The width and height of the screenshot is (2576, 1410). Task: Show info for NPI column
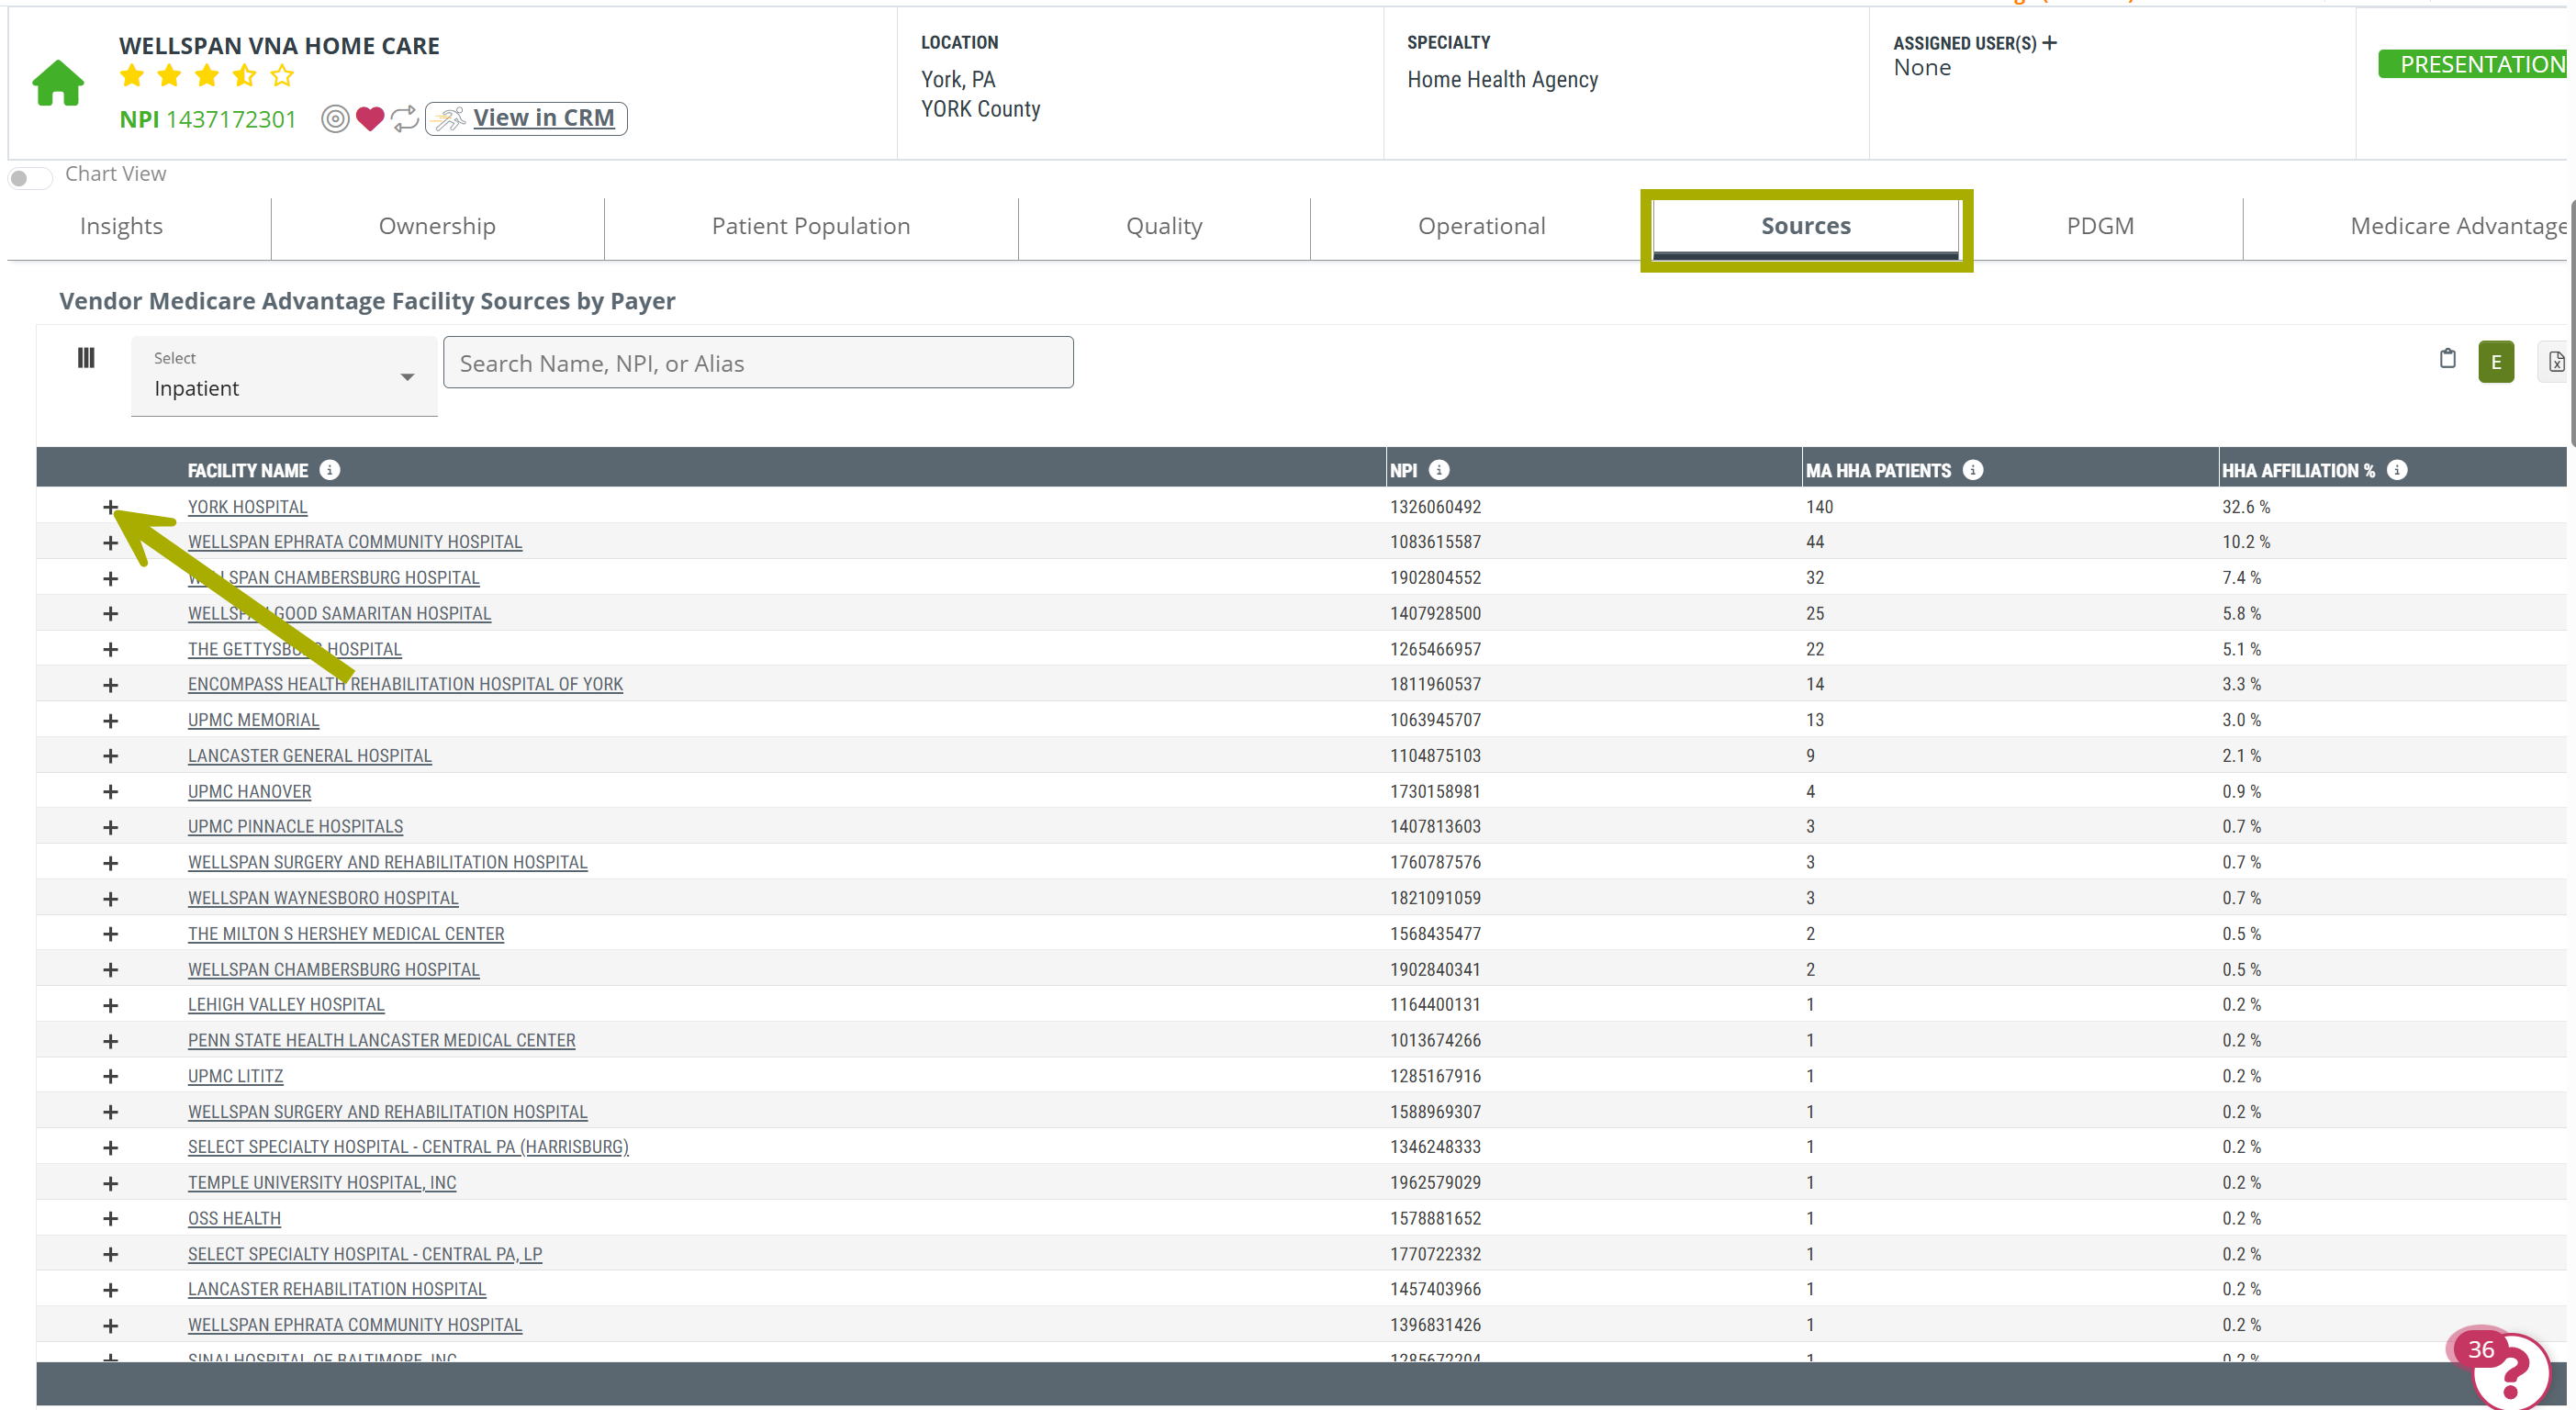1439,470
